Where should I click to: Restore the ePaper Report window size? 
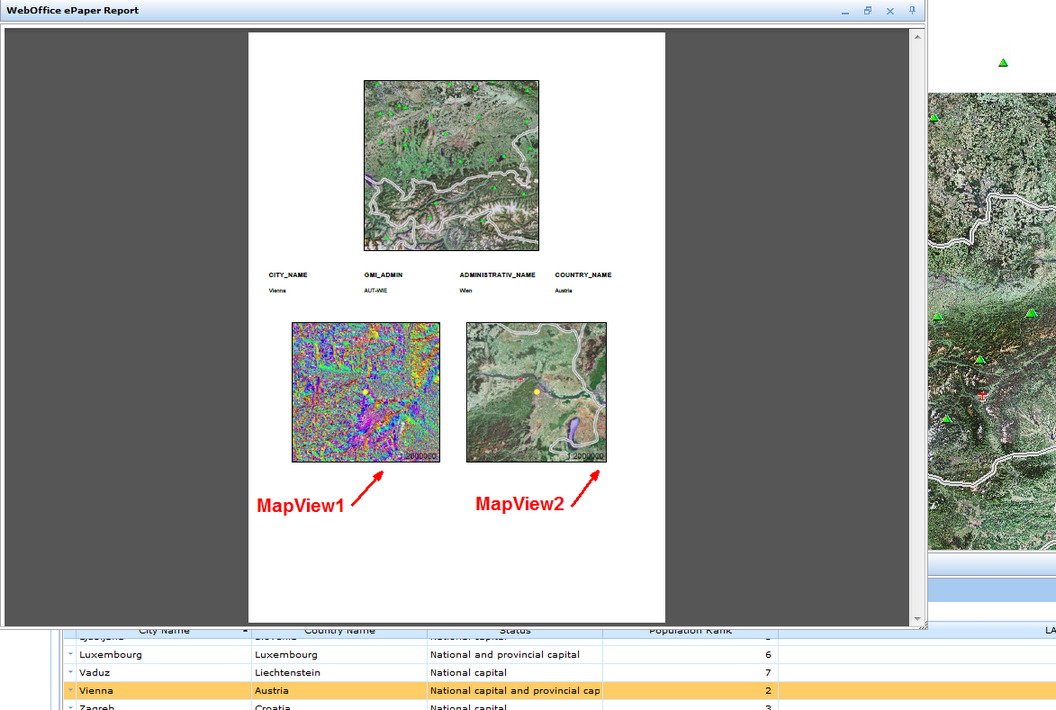(866, 10)
